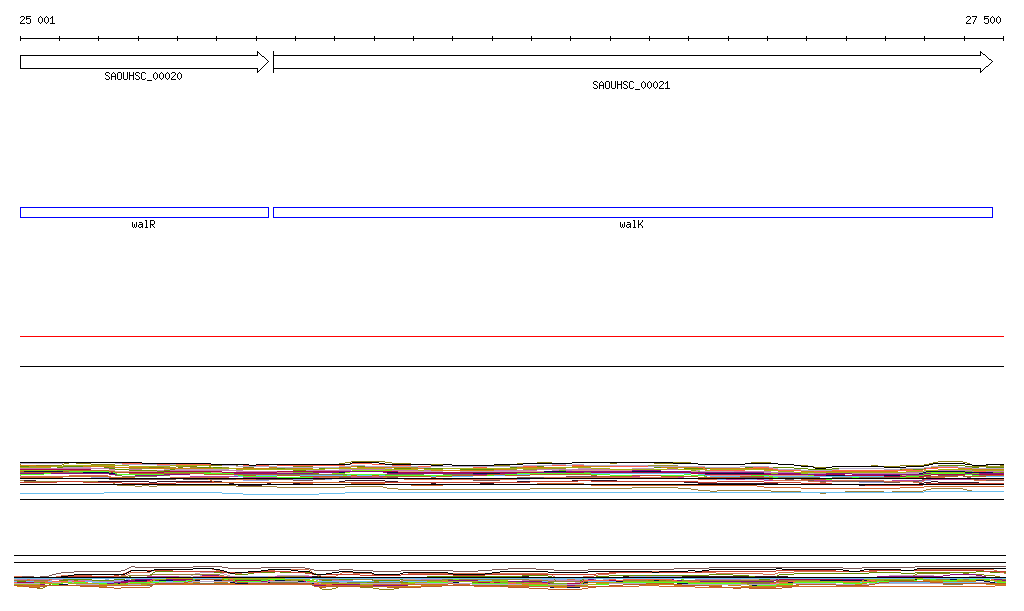Click the upper multicolored expression plot
The height and width of the screenshot is (611, 1024).
[512, 474]
